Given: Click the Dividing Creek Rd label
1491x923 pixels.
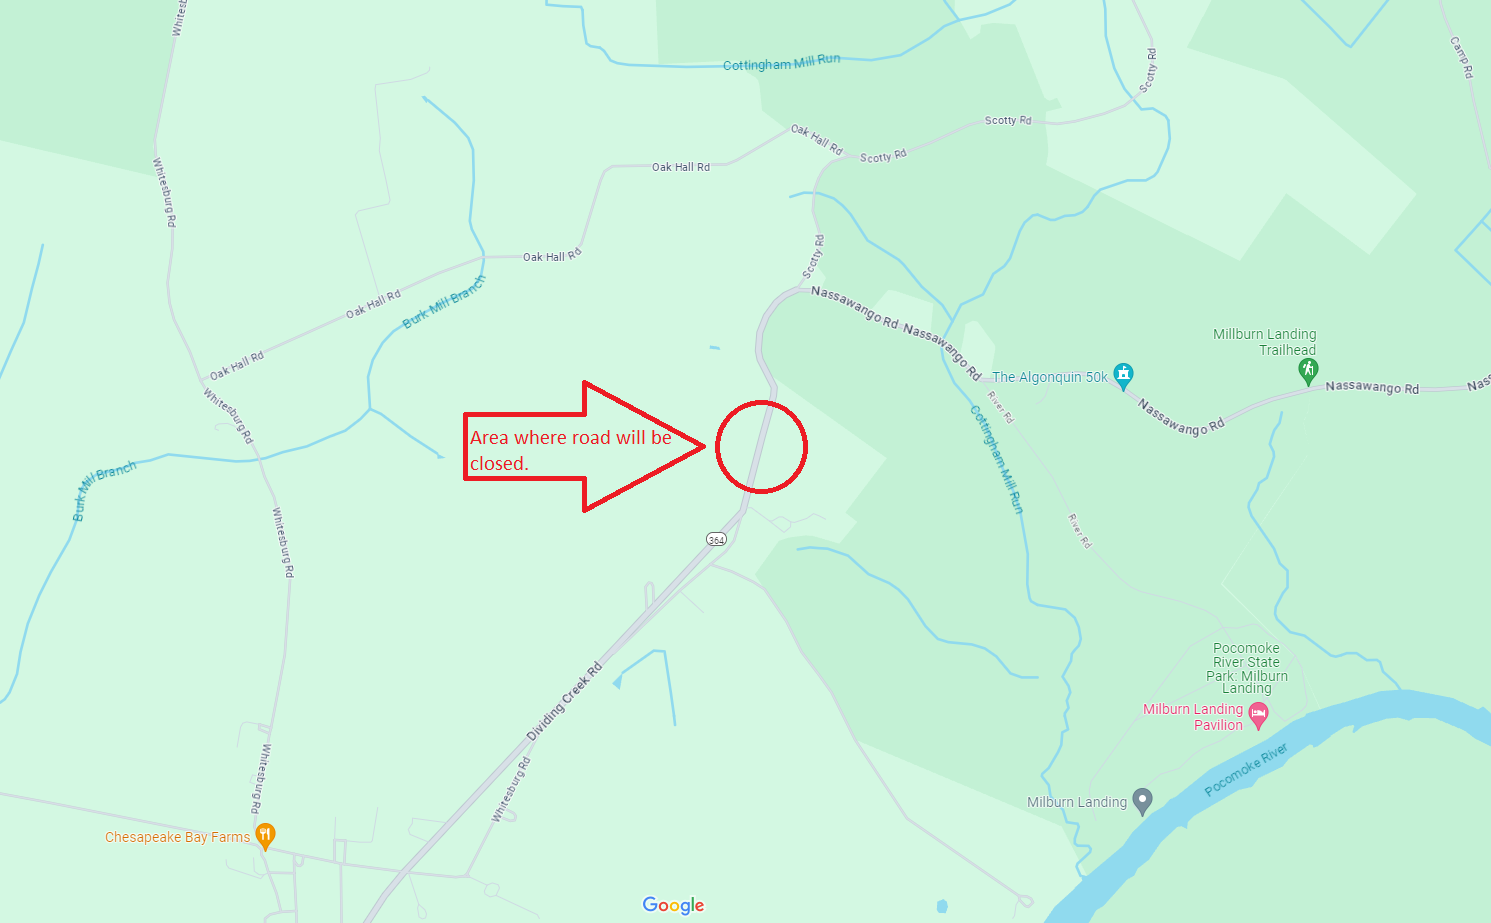Looking at the screenshot, I should pyautogui.click(x=564, y=702).
